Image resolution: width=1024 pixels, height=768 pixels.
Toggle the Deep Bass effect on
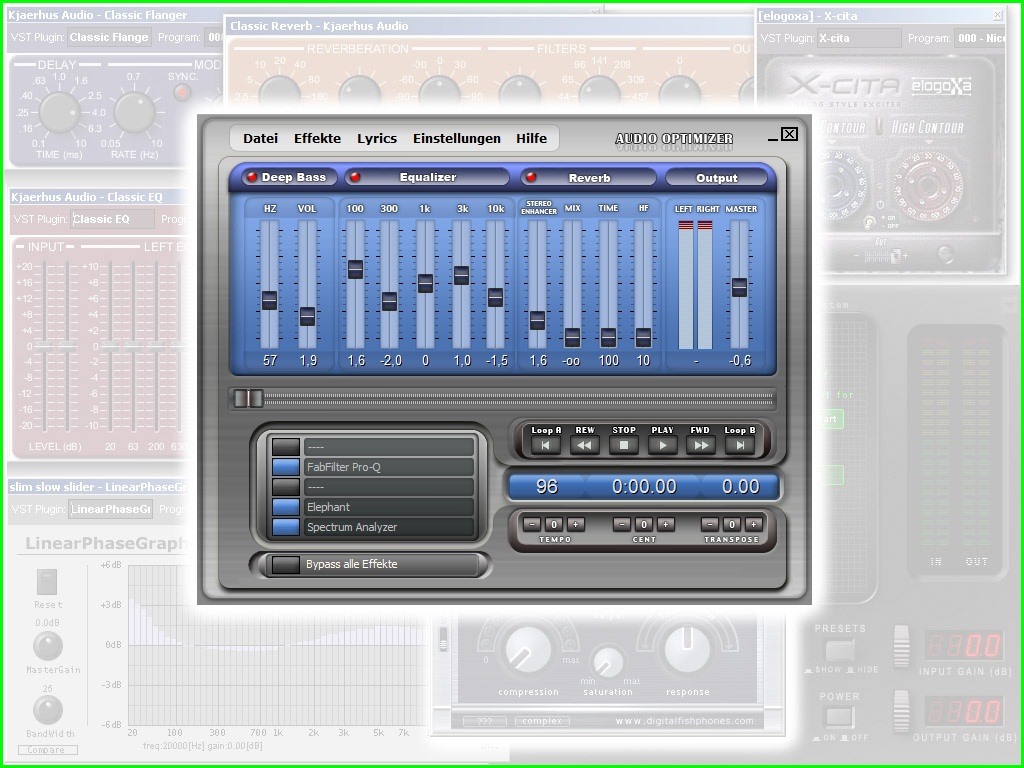pyautogui.click(x=252, y=177)
